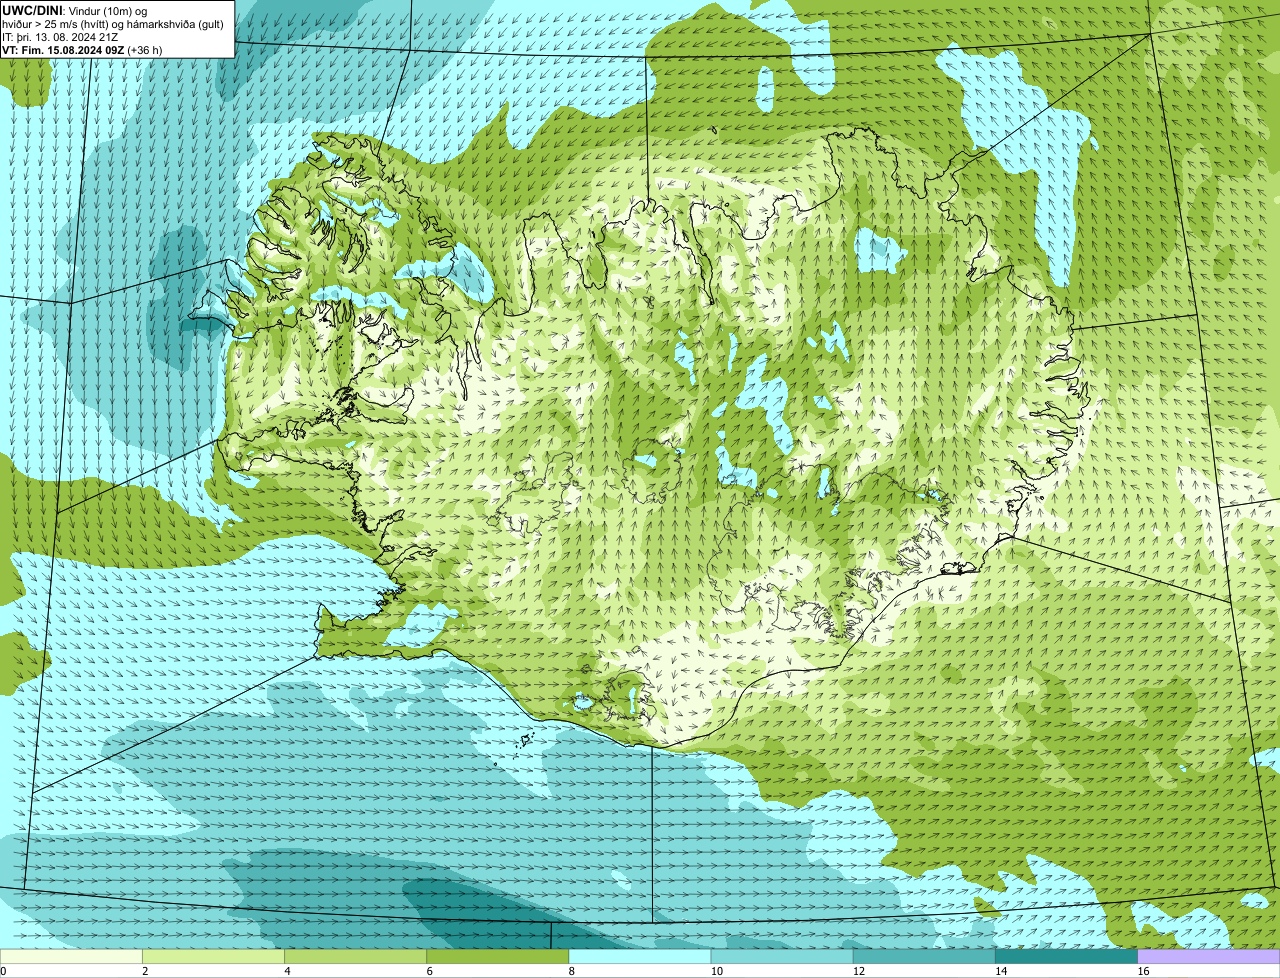
Task: Click the pale yellow 0–2 m/s legend swatch
Action: coord(71,956)
